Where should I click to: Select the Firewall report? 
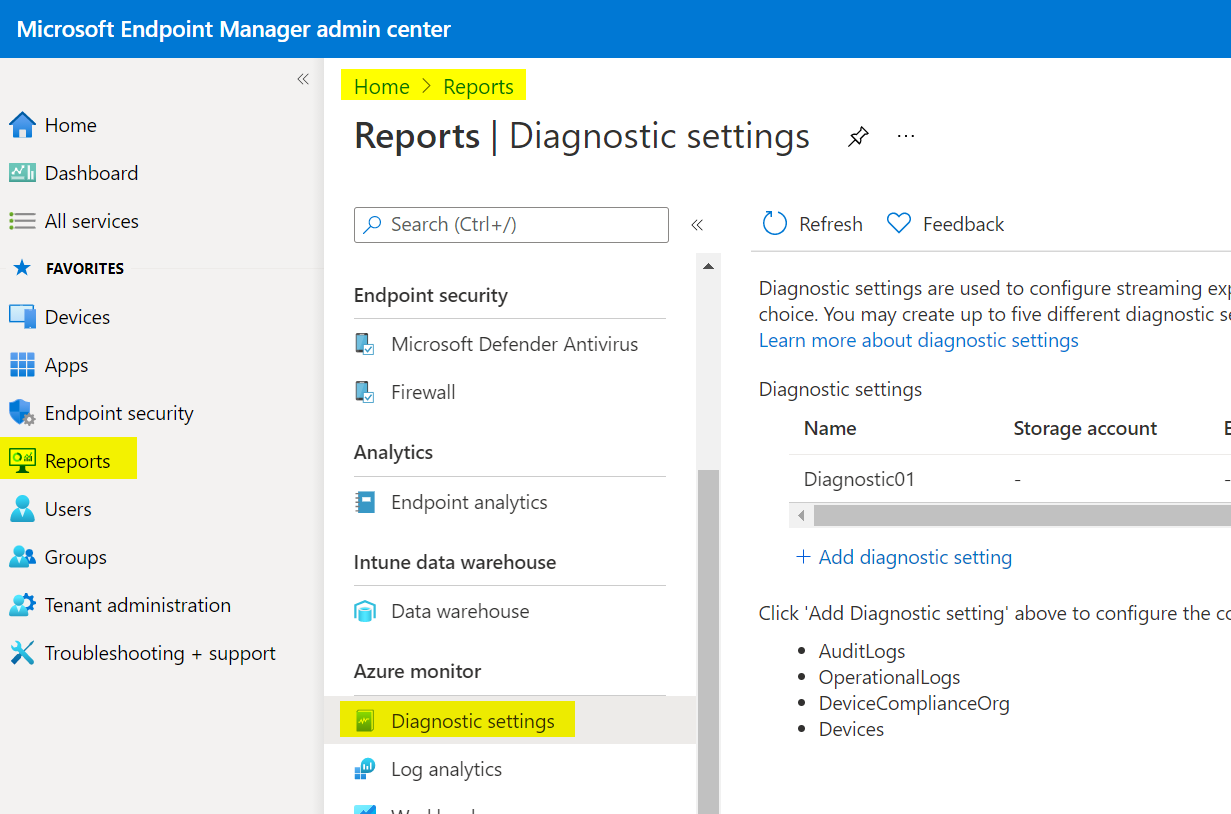422,391
